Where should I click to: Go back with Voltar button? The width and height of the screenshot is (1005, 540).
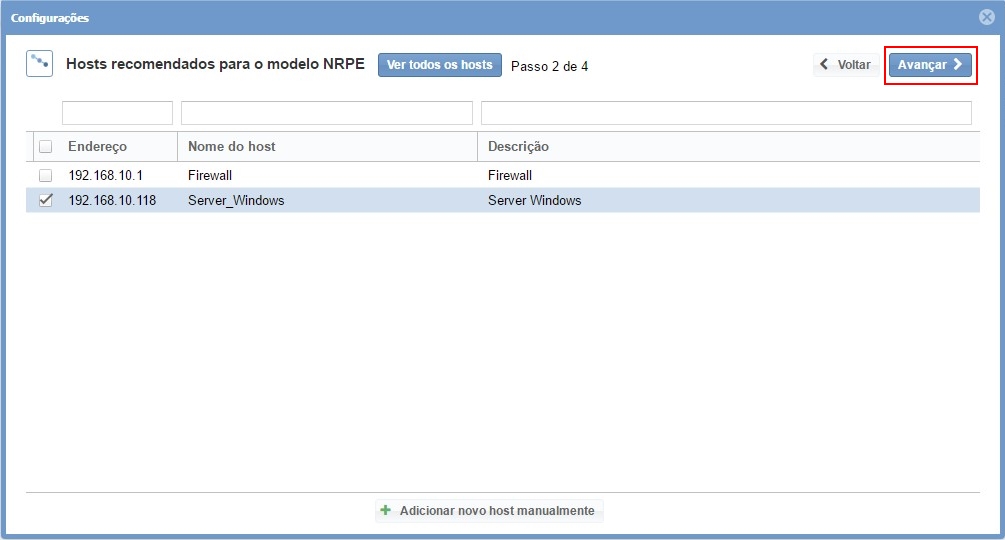845,65
